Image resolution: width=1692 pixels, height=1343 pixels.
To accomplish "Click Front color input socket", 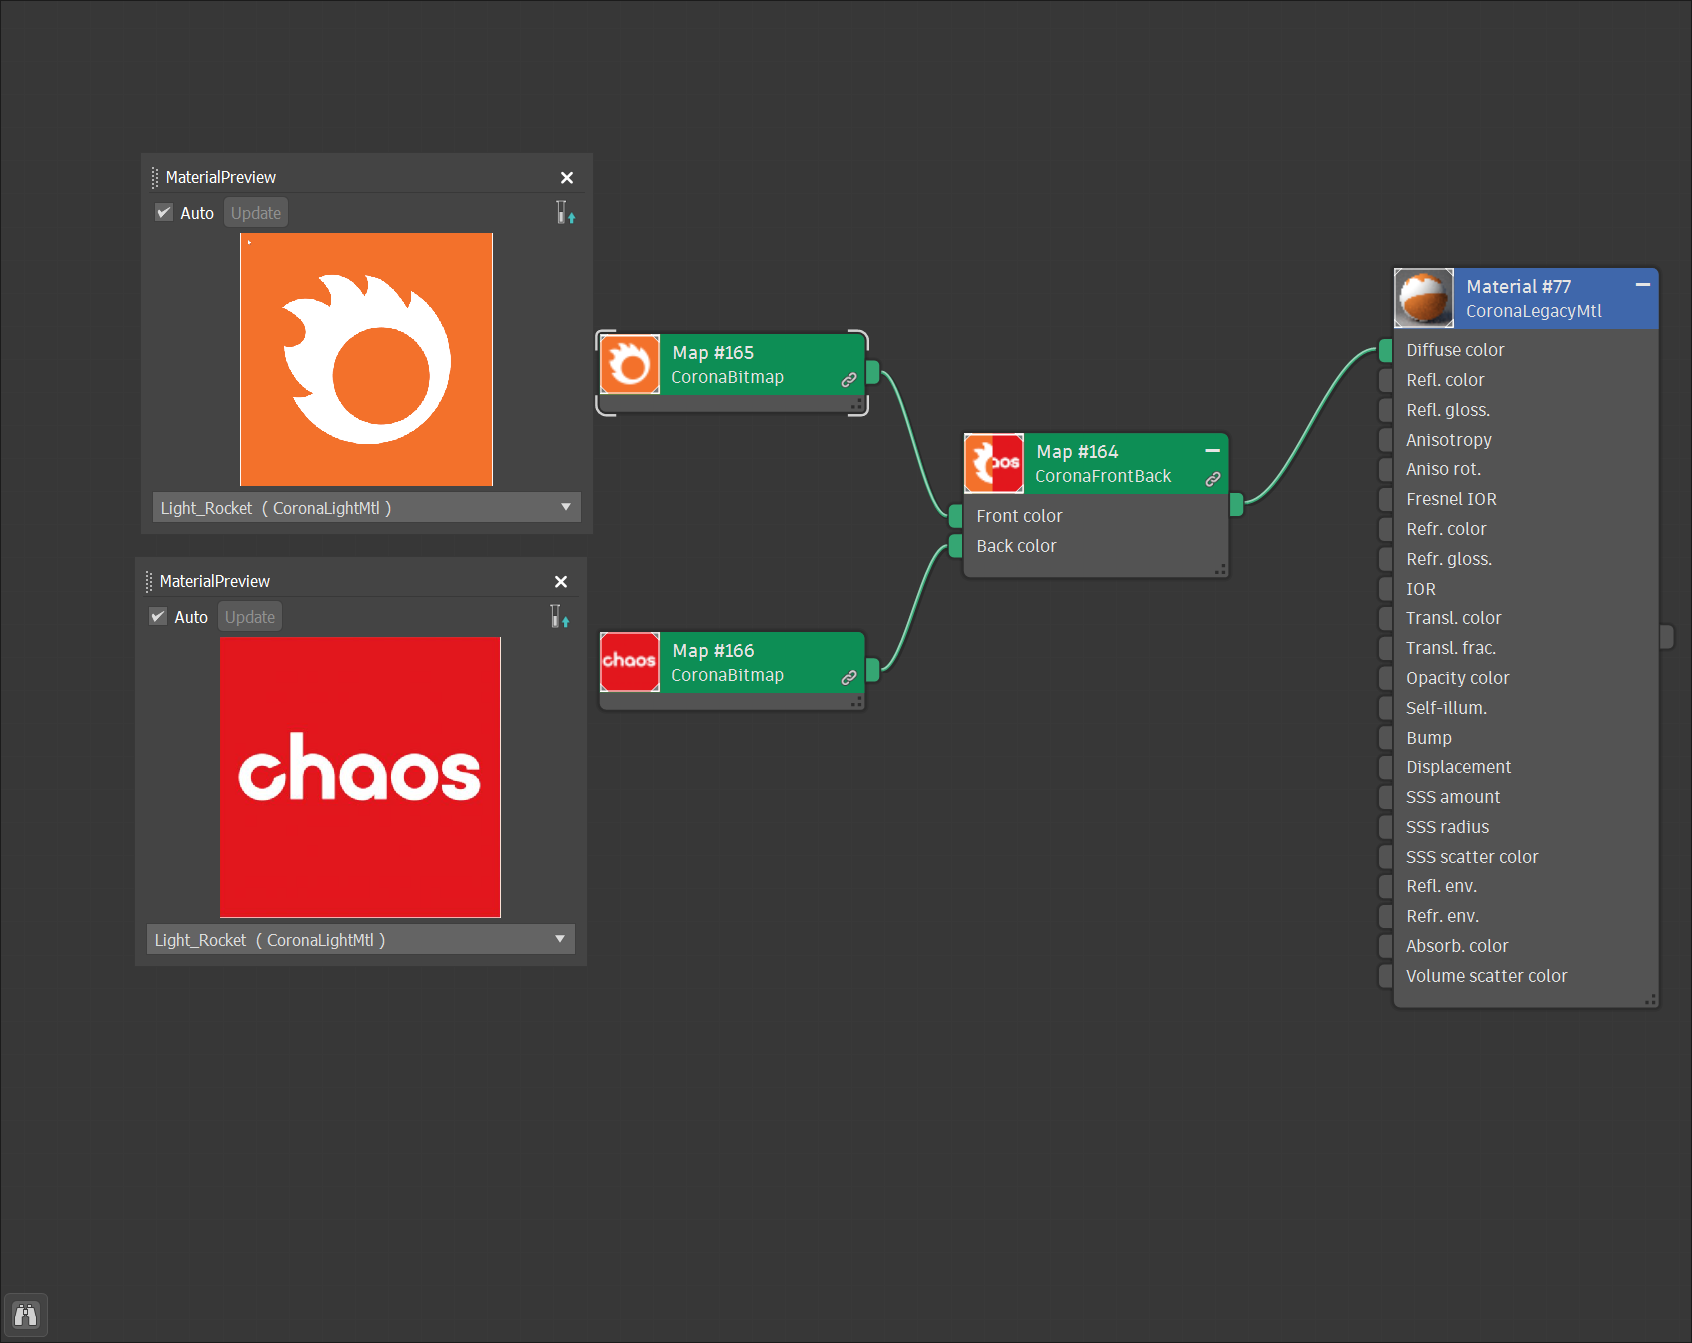I will click(x=956, y=516).
